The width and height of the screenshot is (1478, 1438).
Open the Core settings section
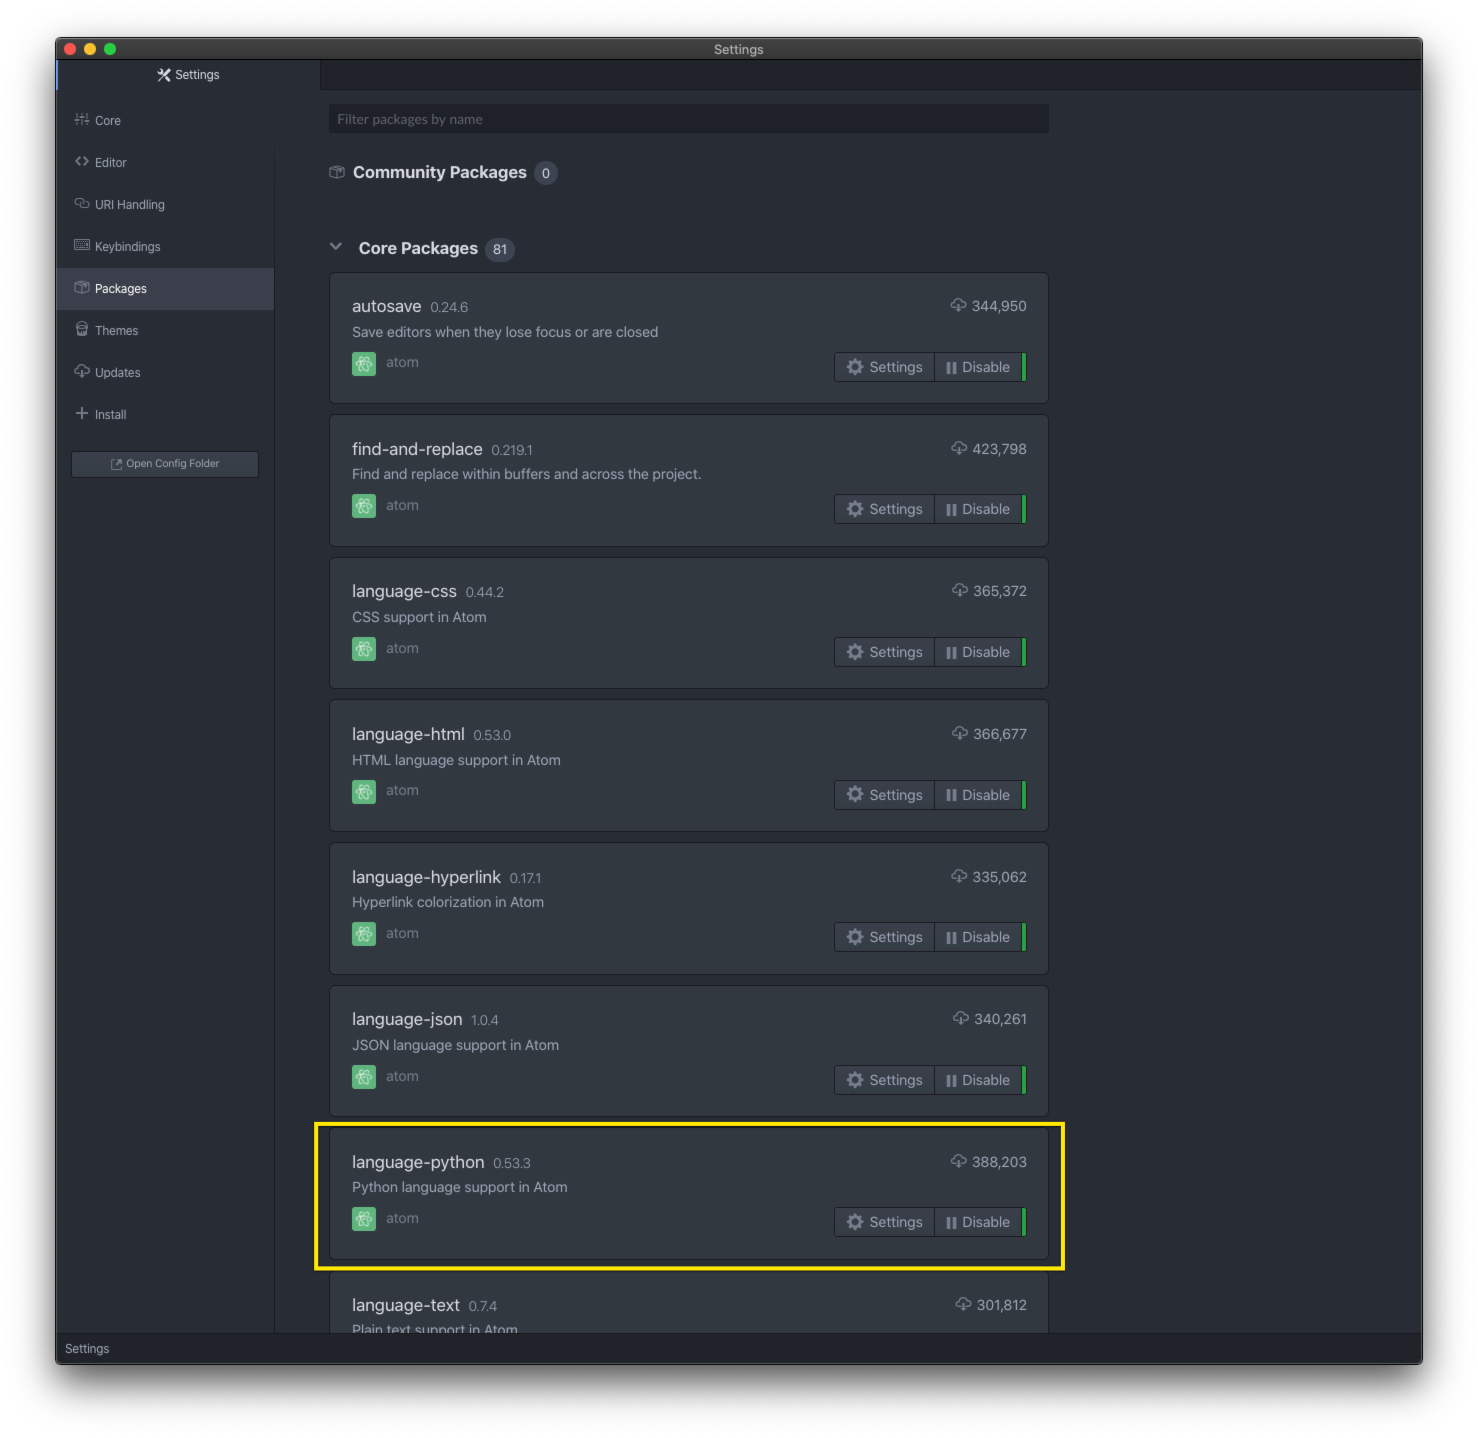click(165, 120)
